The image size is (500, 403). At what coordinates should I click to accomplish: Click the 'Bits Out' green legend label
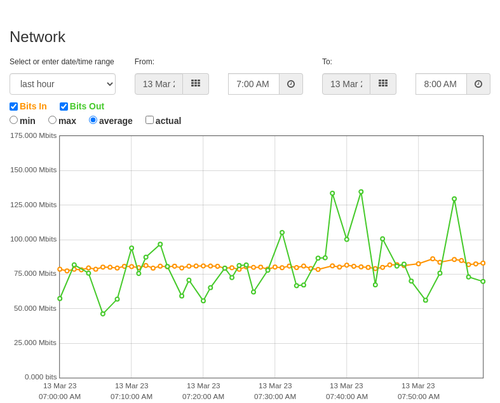pyautogui.click(x=87, y=106)
